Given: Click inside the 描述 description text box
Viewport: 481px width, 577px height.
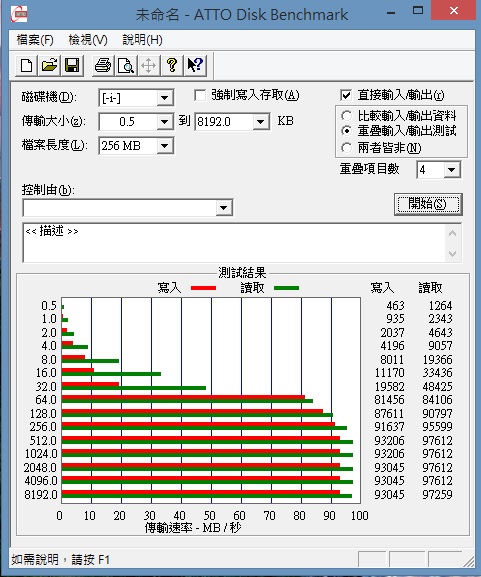Looking at the screenshot, I should tap(234, 243).
